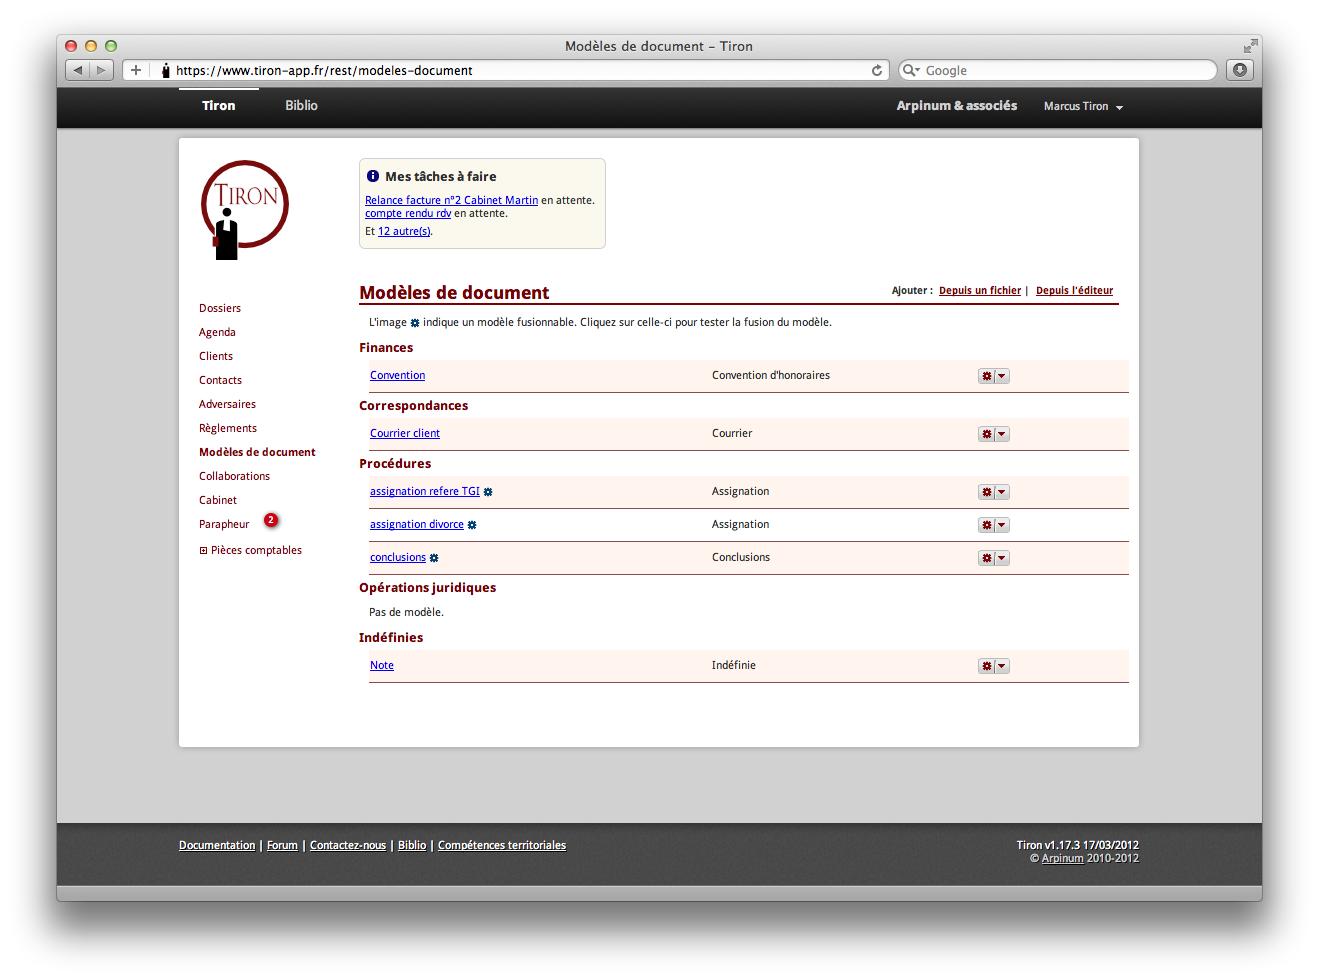The width and height of the screenshot is (1319, 980).
Task: Open the compte rendu rdv task link
Action: (x=408, y=213)
